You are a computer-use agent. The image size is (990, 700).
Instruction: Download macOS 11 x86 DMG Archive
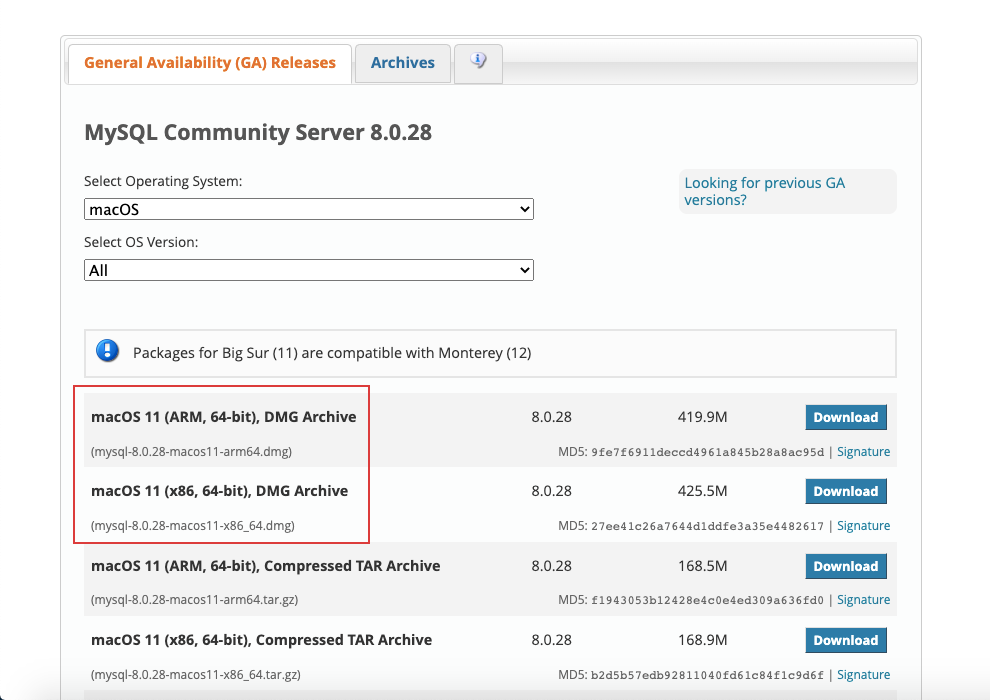pyautogui.click(x=845, y=492)
